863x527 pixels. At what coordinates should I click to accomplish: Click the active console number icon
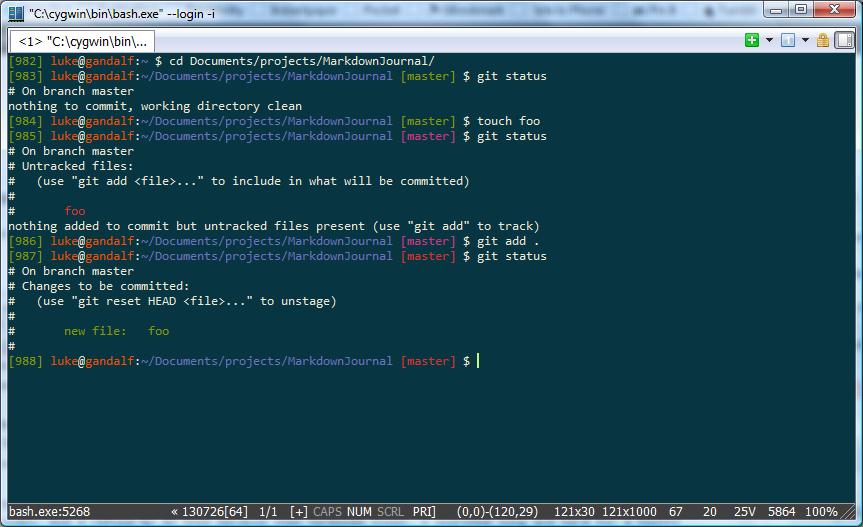click(787, 40)
